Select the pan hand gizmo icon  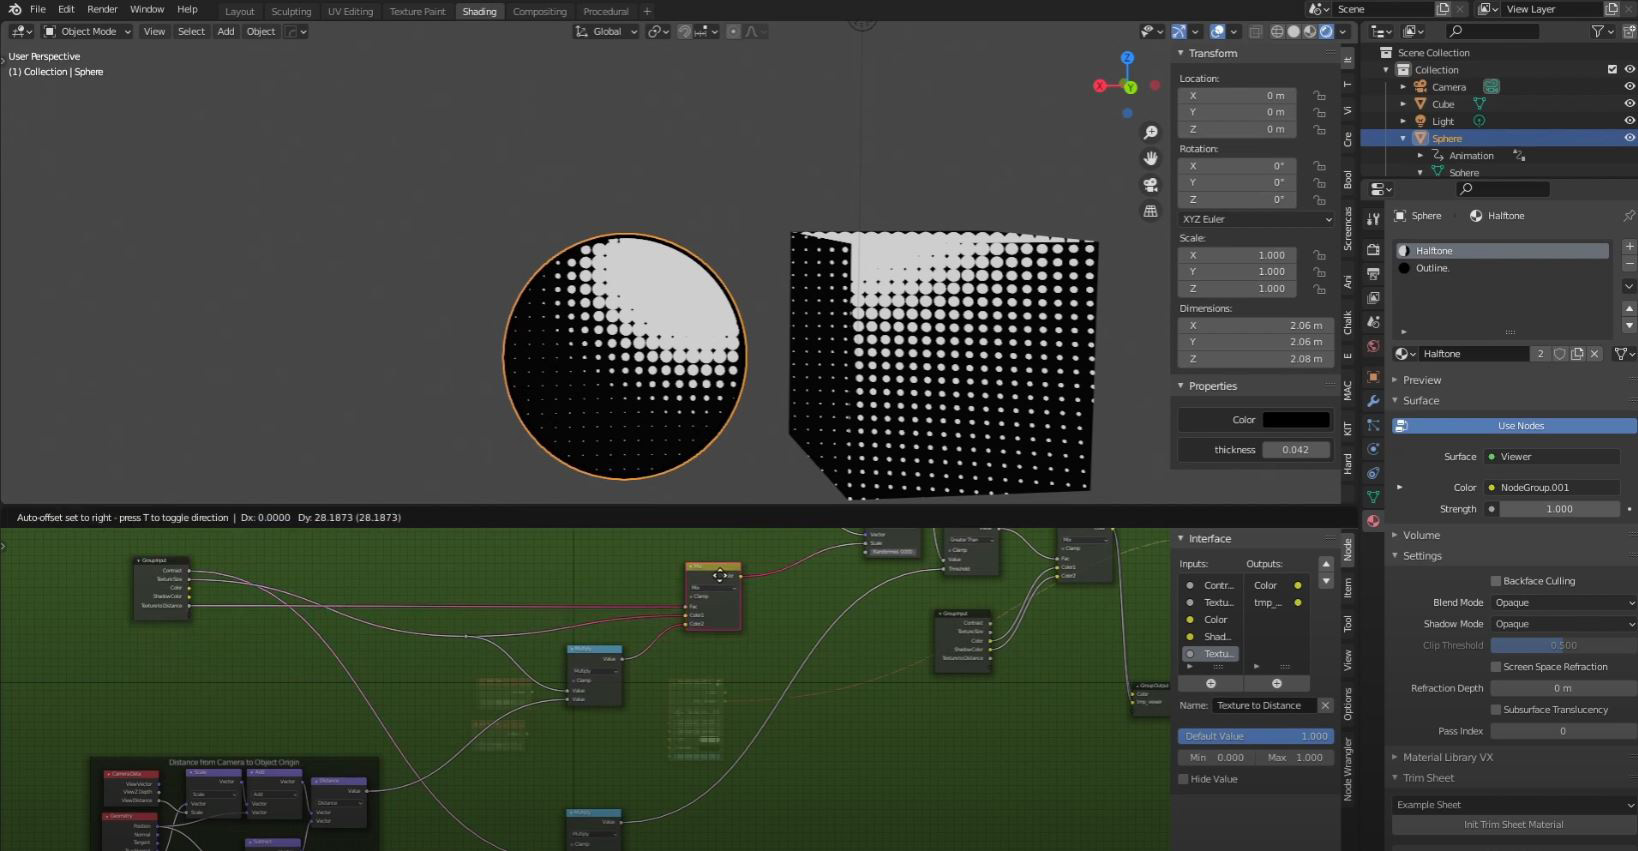point(1151,158)
